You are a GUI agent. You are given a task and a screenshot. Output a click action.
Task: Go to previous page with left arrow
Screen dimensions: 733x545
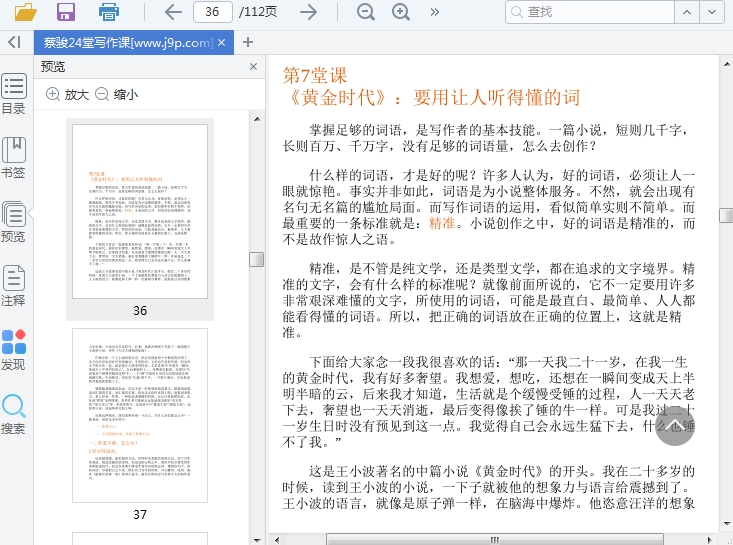coord(173,12)
